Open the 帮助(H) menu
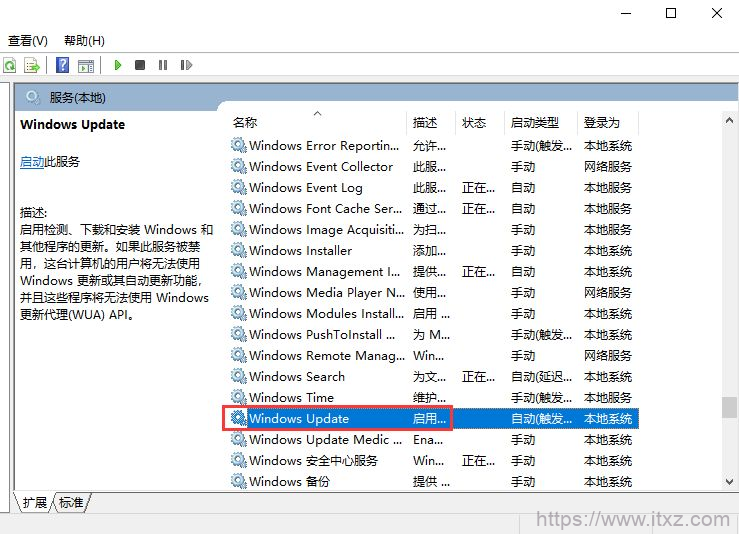Screen dimensions: 739x534 pyautogui.click(x=84, y=41)
